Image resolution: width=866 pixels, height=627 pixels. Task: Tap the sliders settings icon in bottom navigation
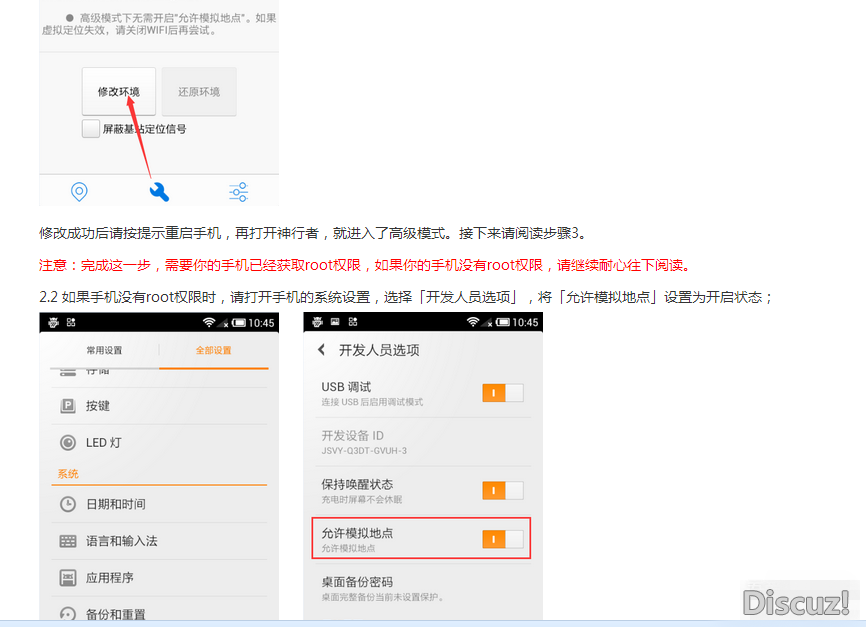[238, 192]
